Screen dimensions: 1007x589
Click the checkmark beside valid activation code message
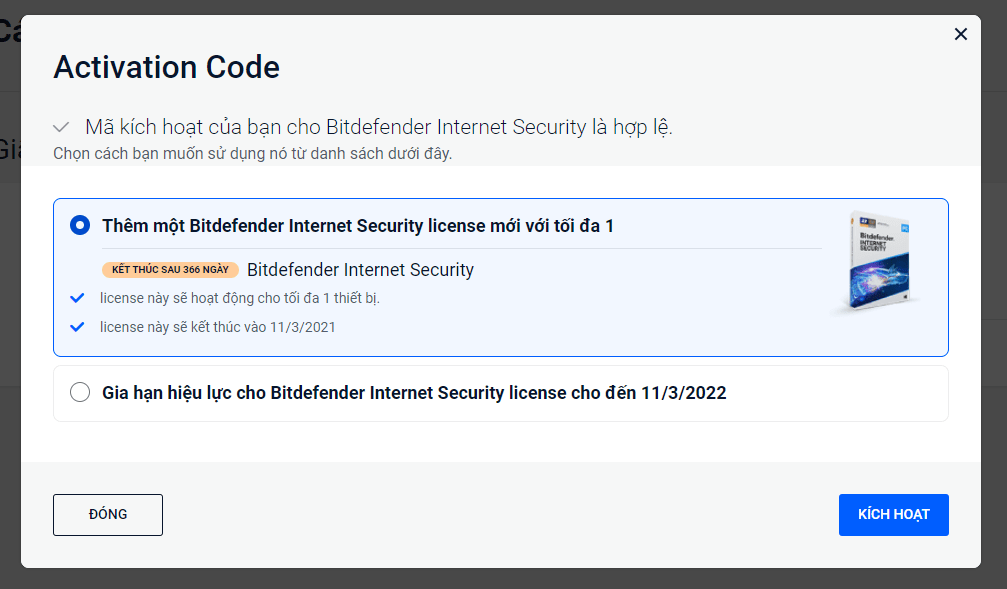coord(61,127)
